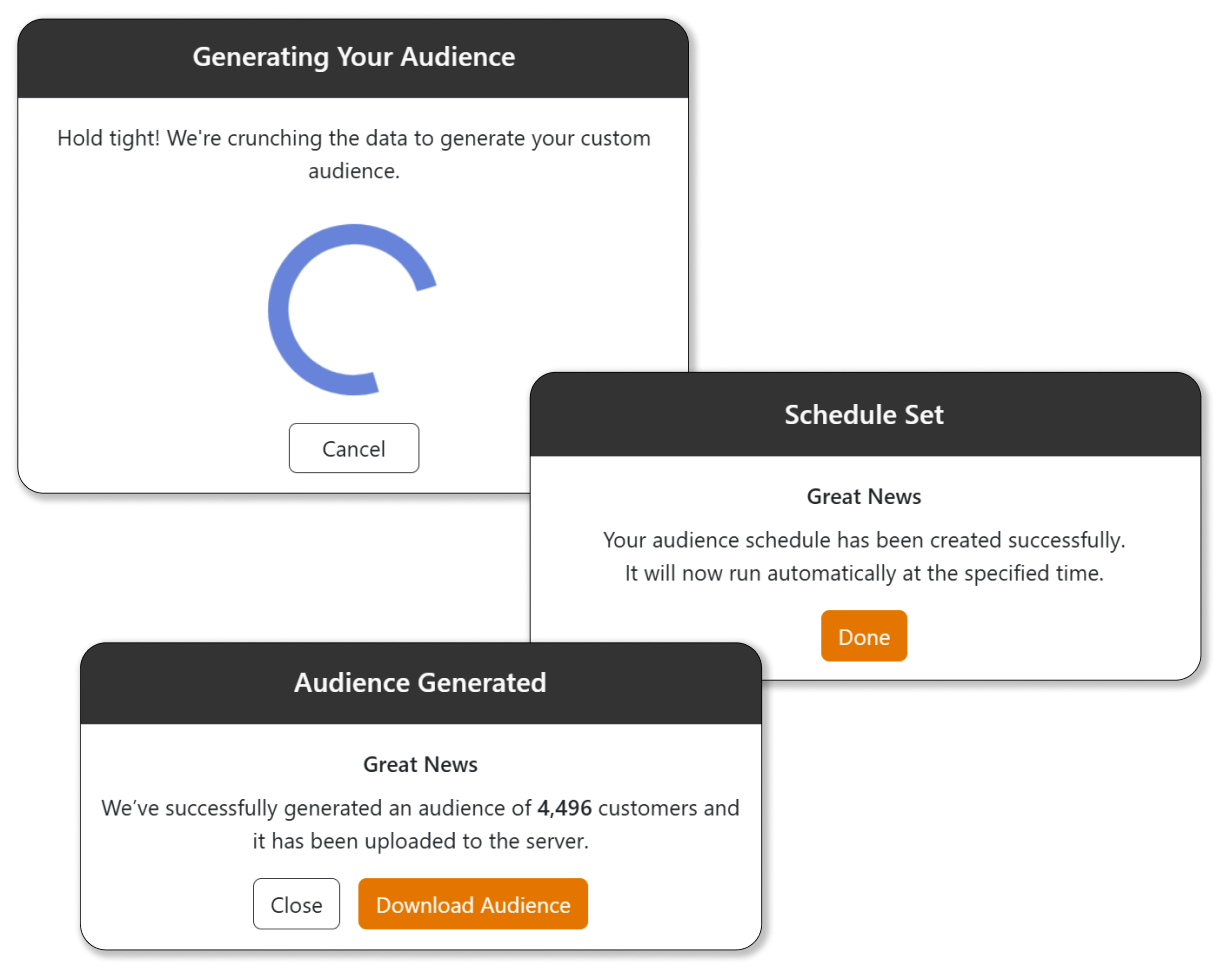Click "it has been uploaded to the server" line
Screen dimensions: 1227x975
tap(420, 842)
